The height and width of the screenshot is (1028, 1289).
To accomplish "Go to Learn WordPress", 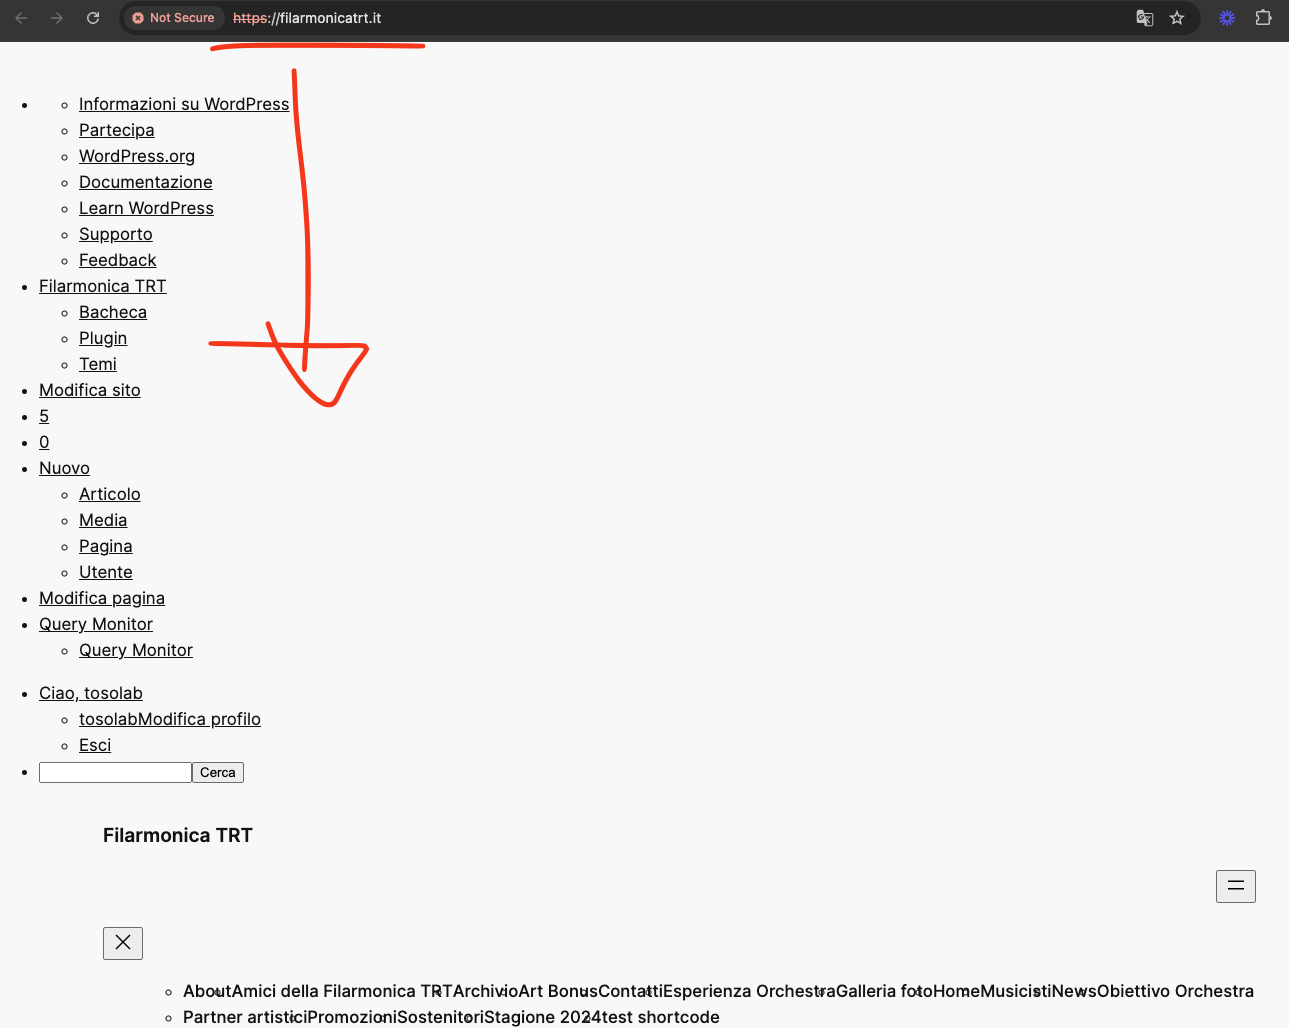I will (146, 208).
